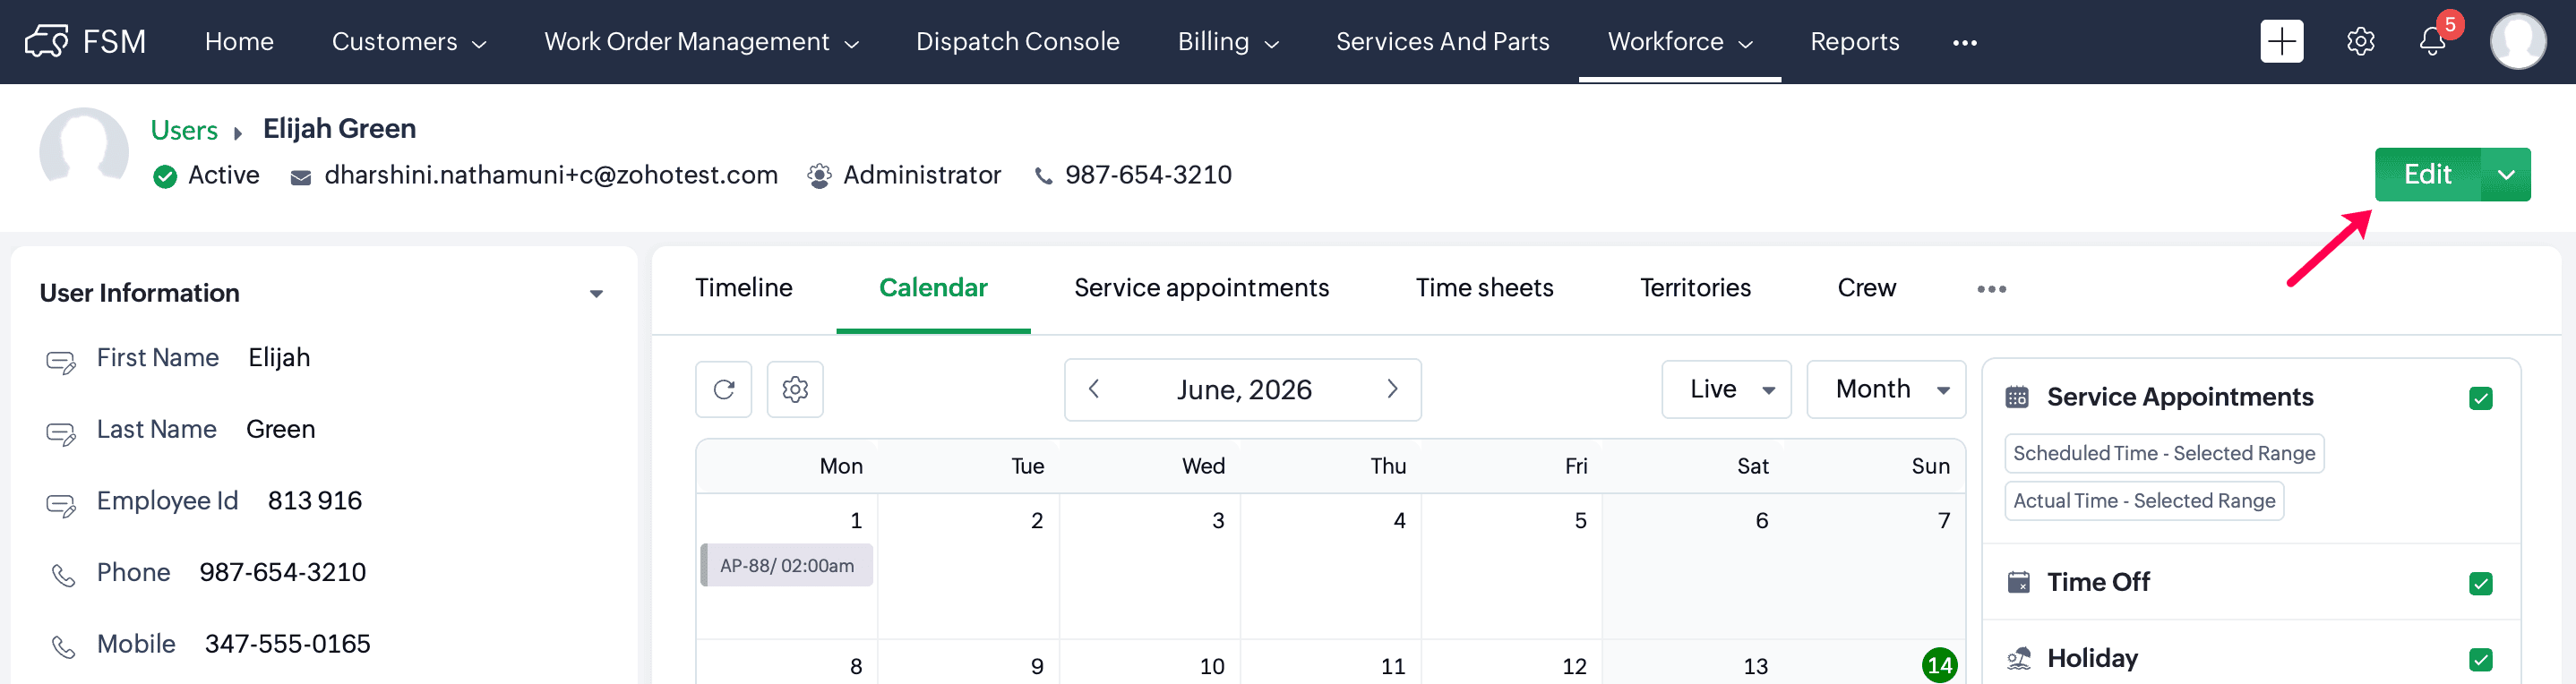Open the settings gear in the top bar
2576x684 pixels.
tap(2360, 41)
